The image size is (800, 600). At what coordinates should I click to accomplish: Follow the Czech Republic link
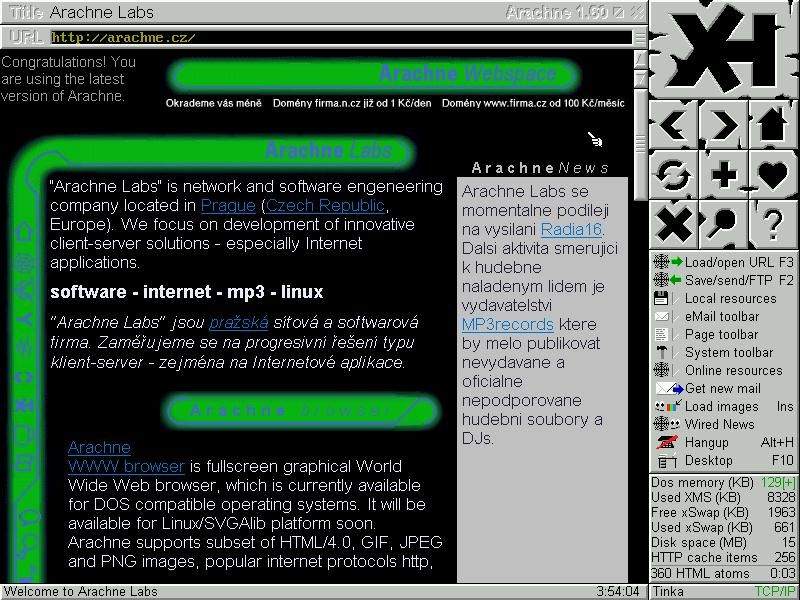pos(325,206)
